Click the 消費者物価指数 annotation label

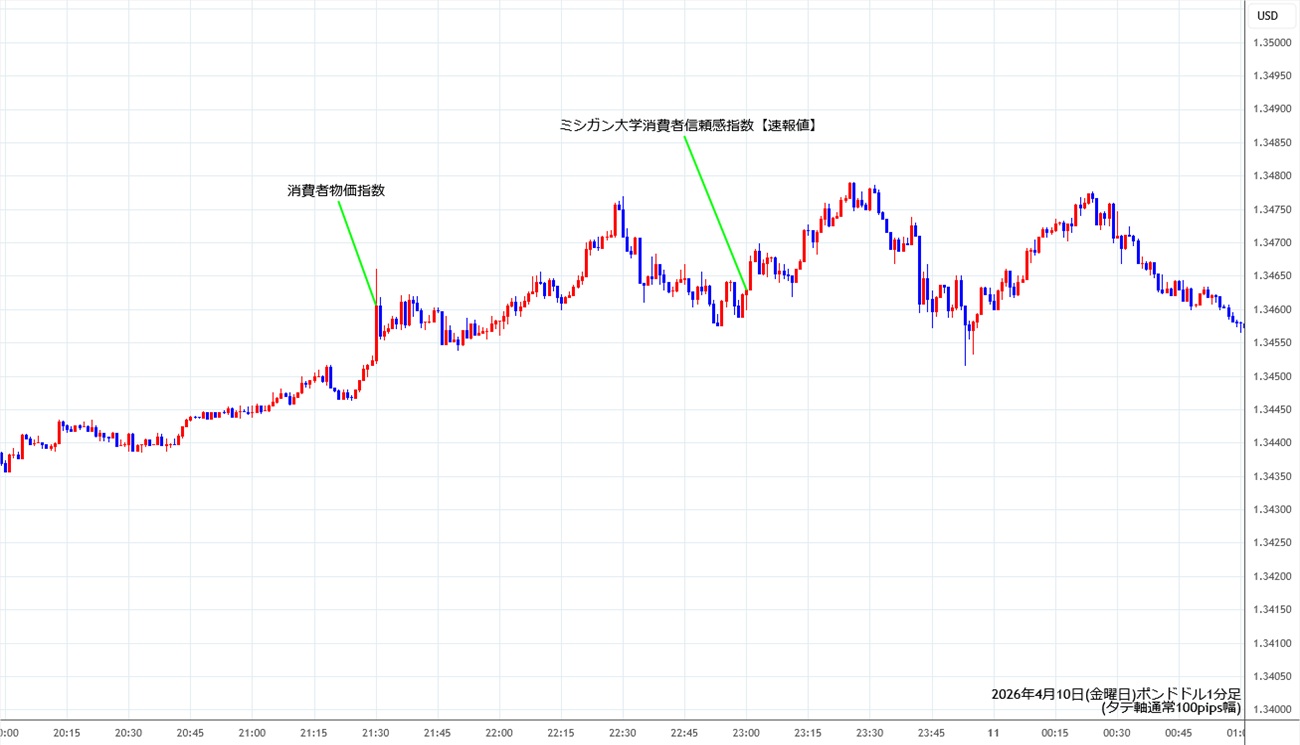click(x=336, y=190)
